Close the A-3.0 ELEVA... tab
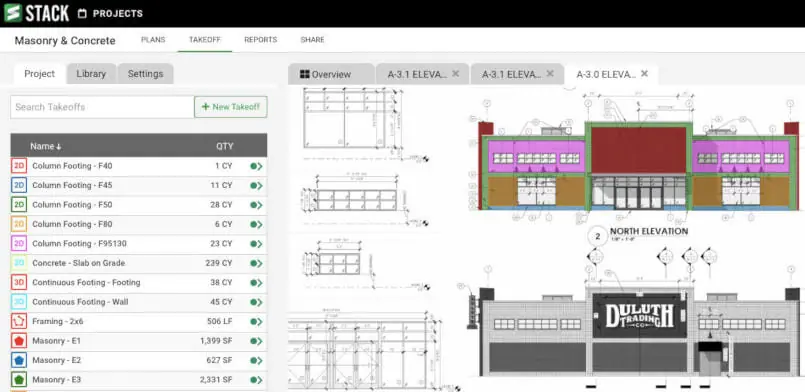This screenshot has height=392, width=805. [644, 74]
